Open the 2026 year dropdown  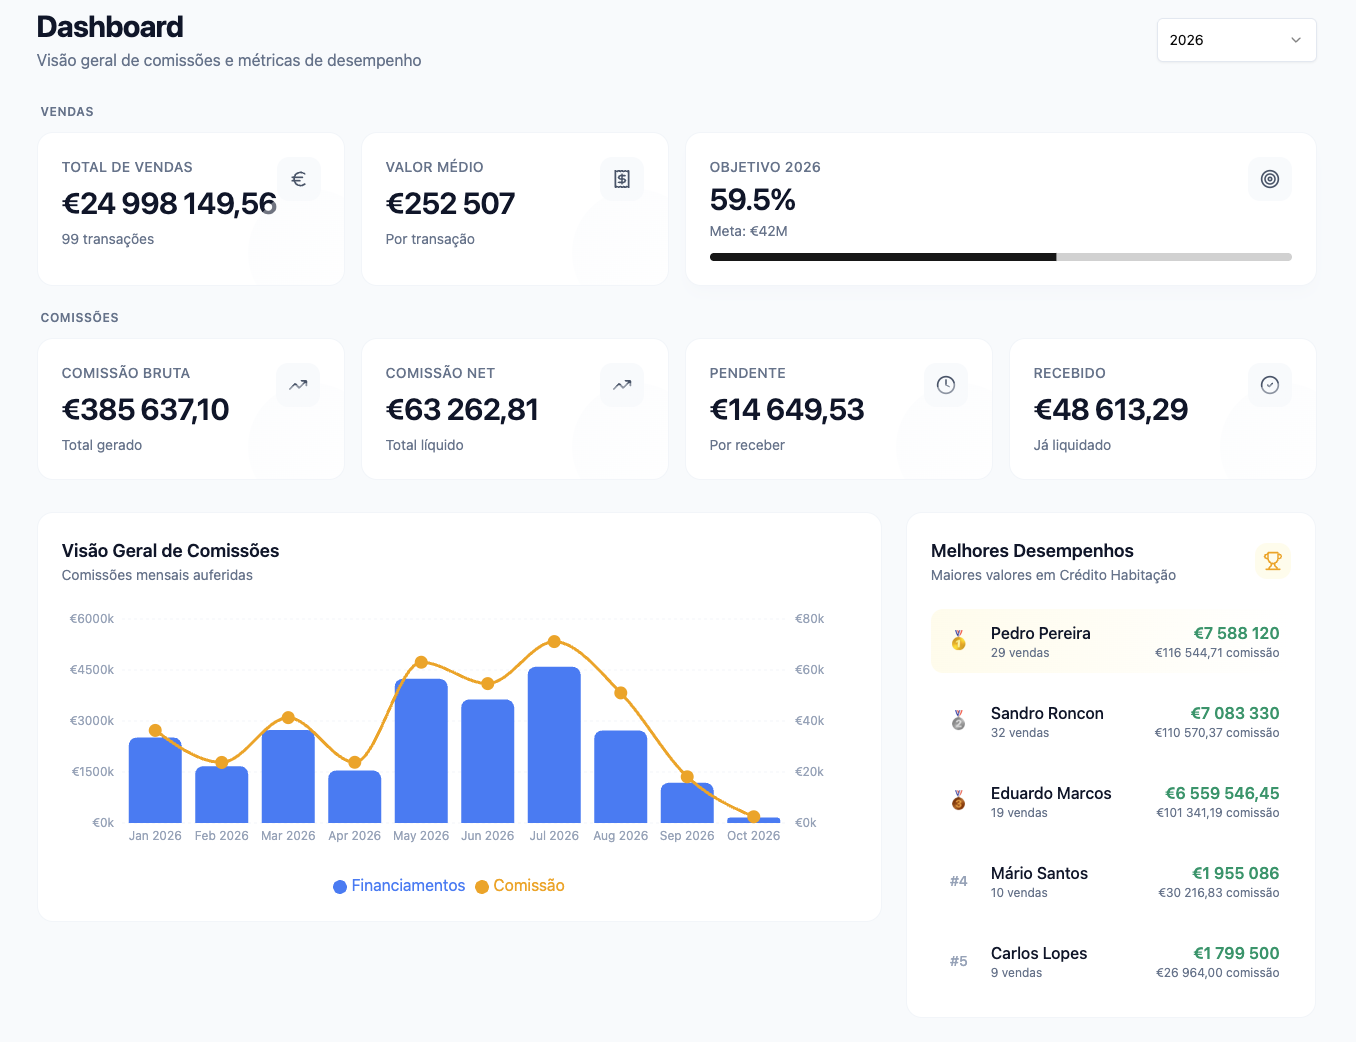pos(1237,40)
